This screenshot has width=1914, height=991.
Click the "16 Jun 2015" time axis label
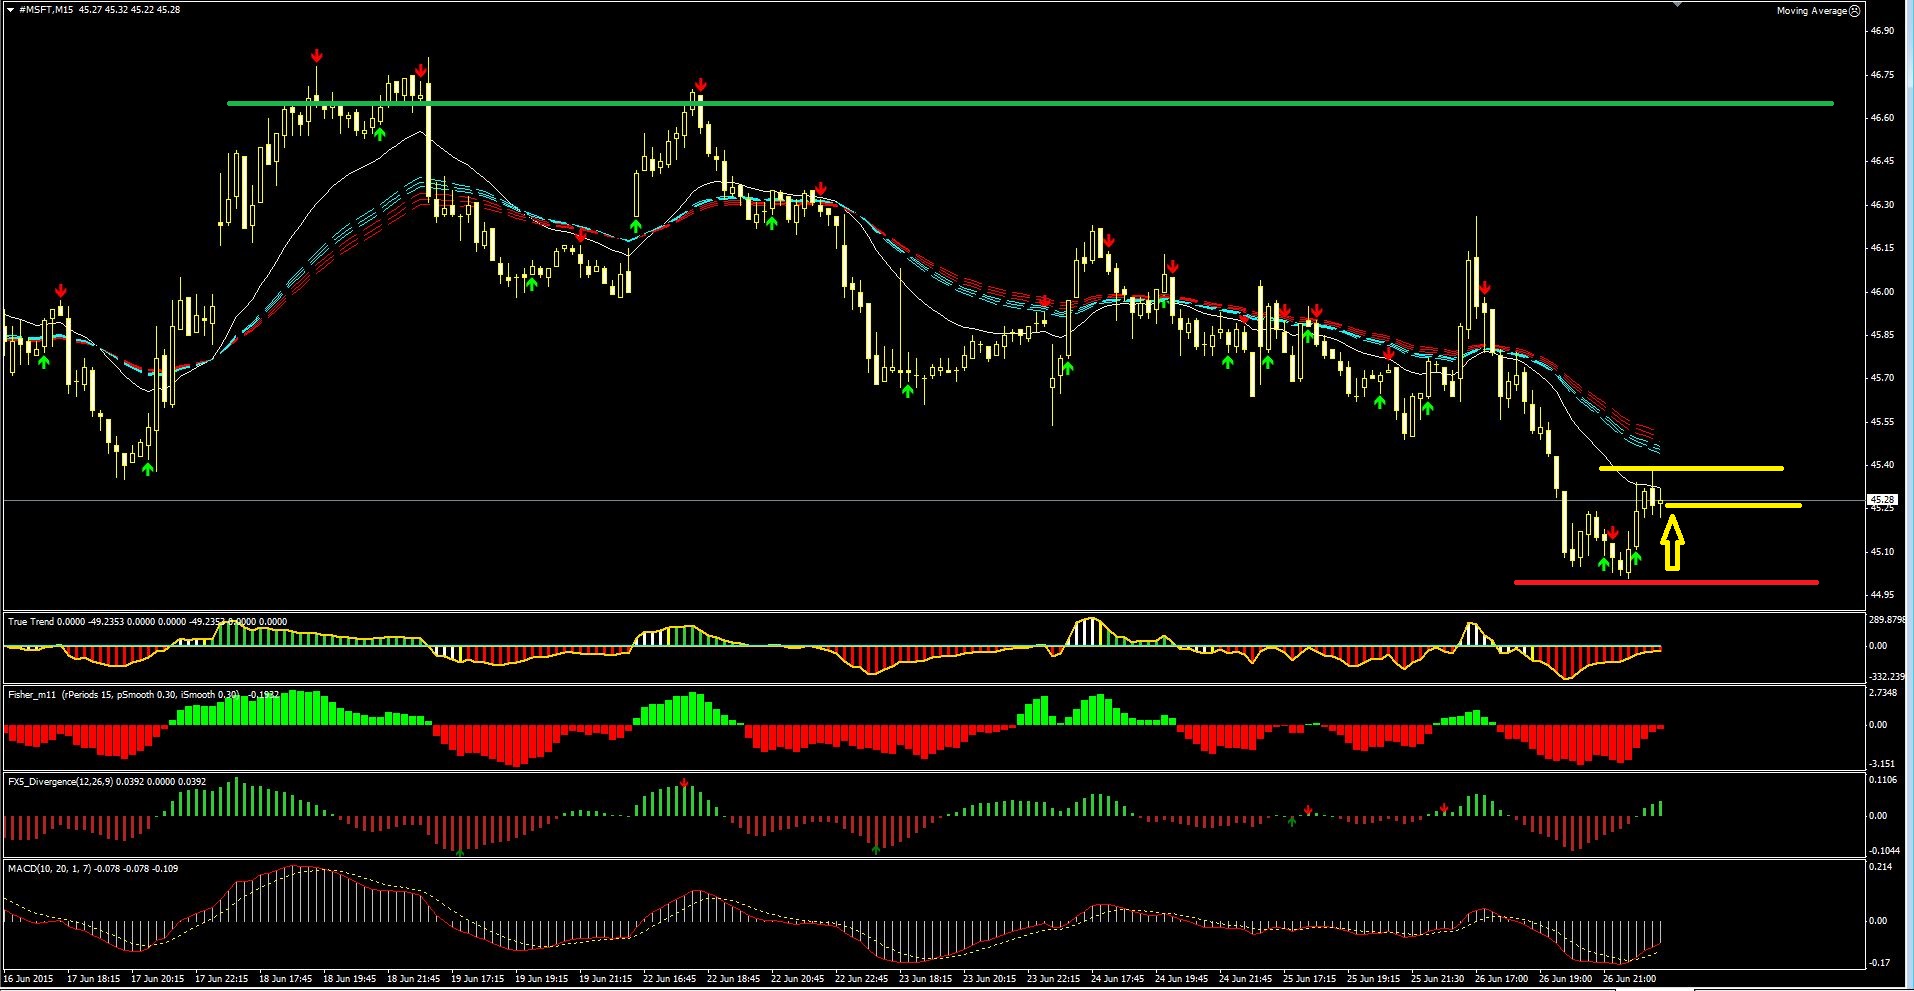pos(29,979)
